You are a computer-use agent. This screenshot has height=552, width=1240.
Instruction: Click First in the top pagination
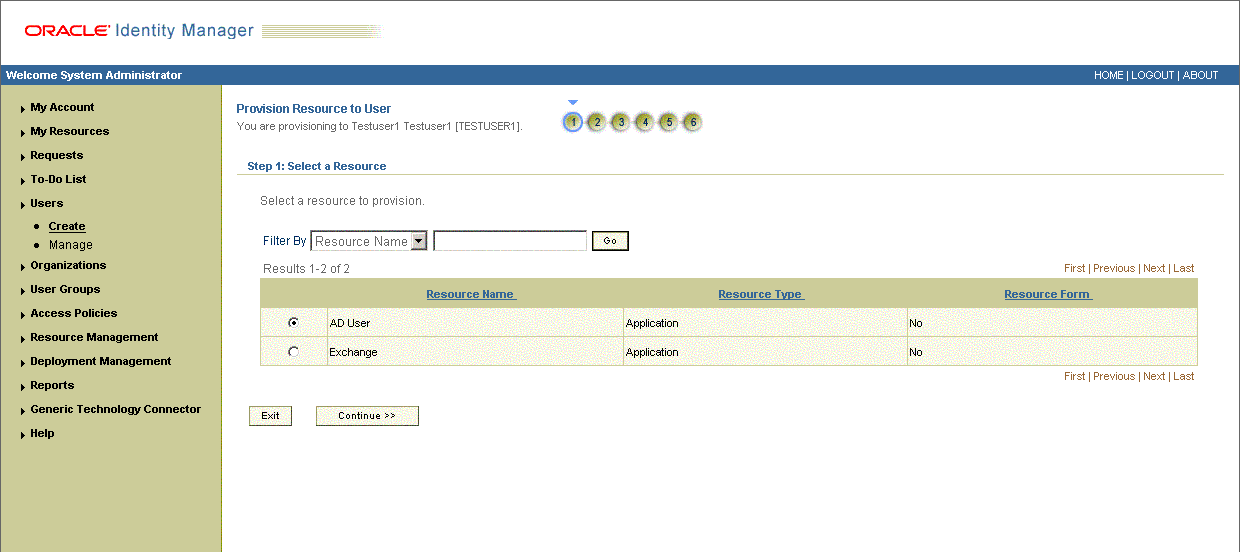[1075, 268]
